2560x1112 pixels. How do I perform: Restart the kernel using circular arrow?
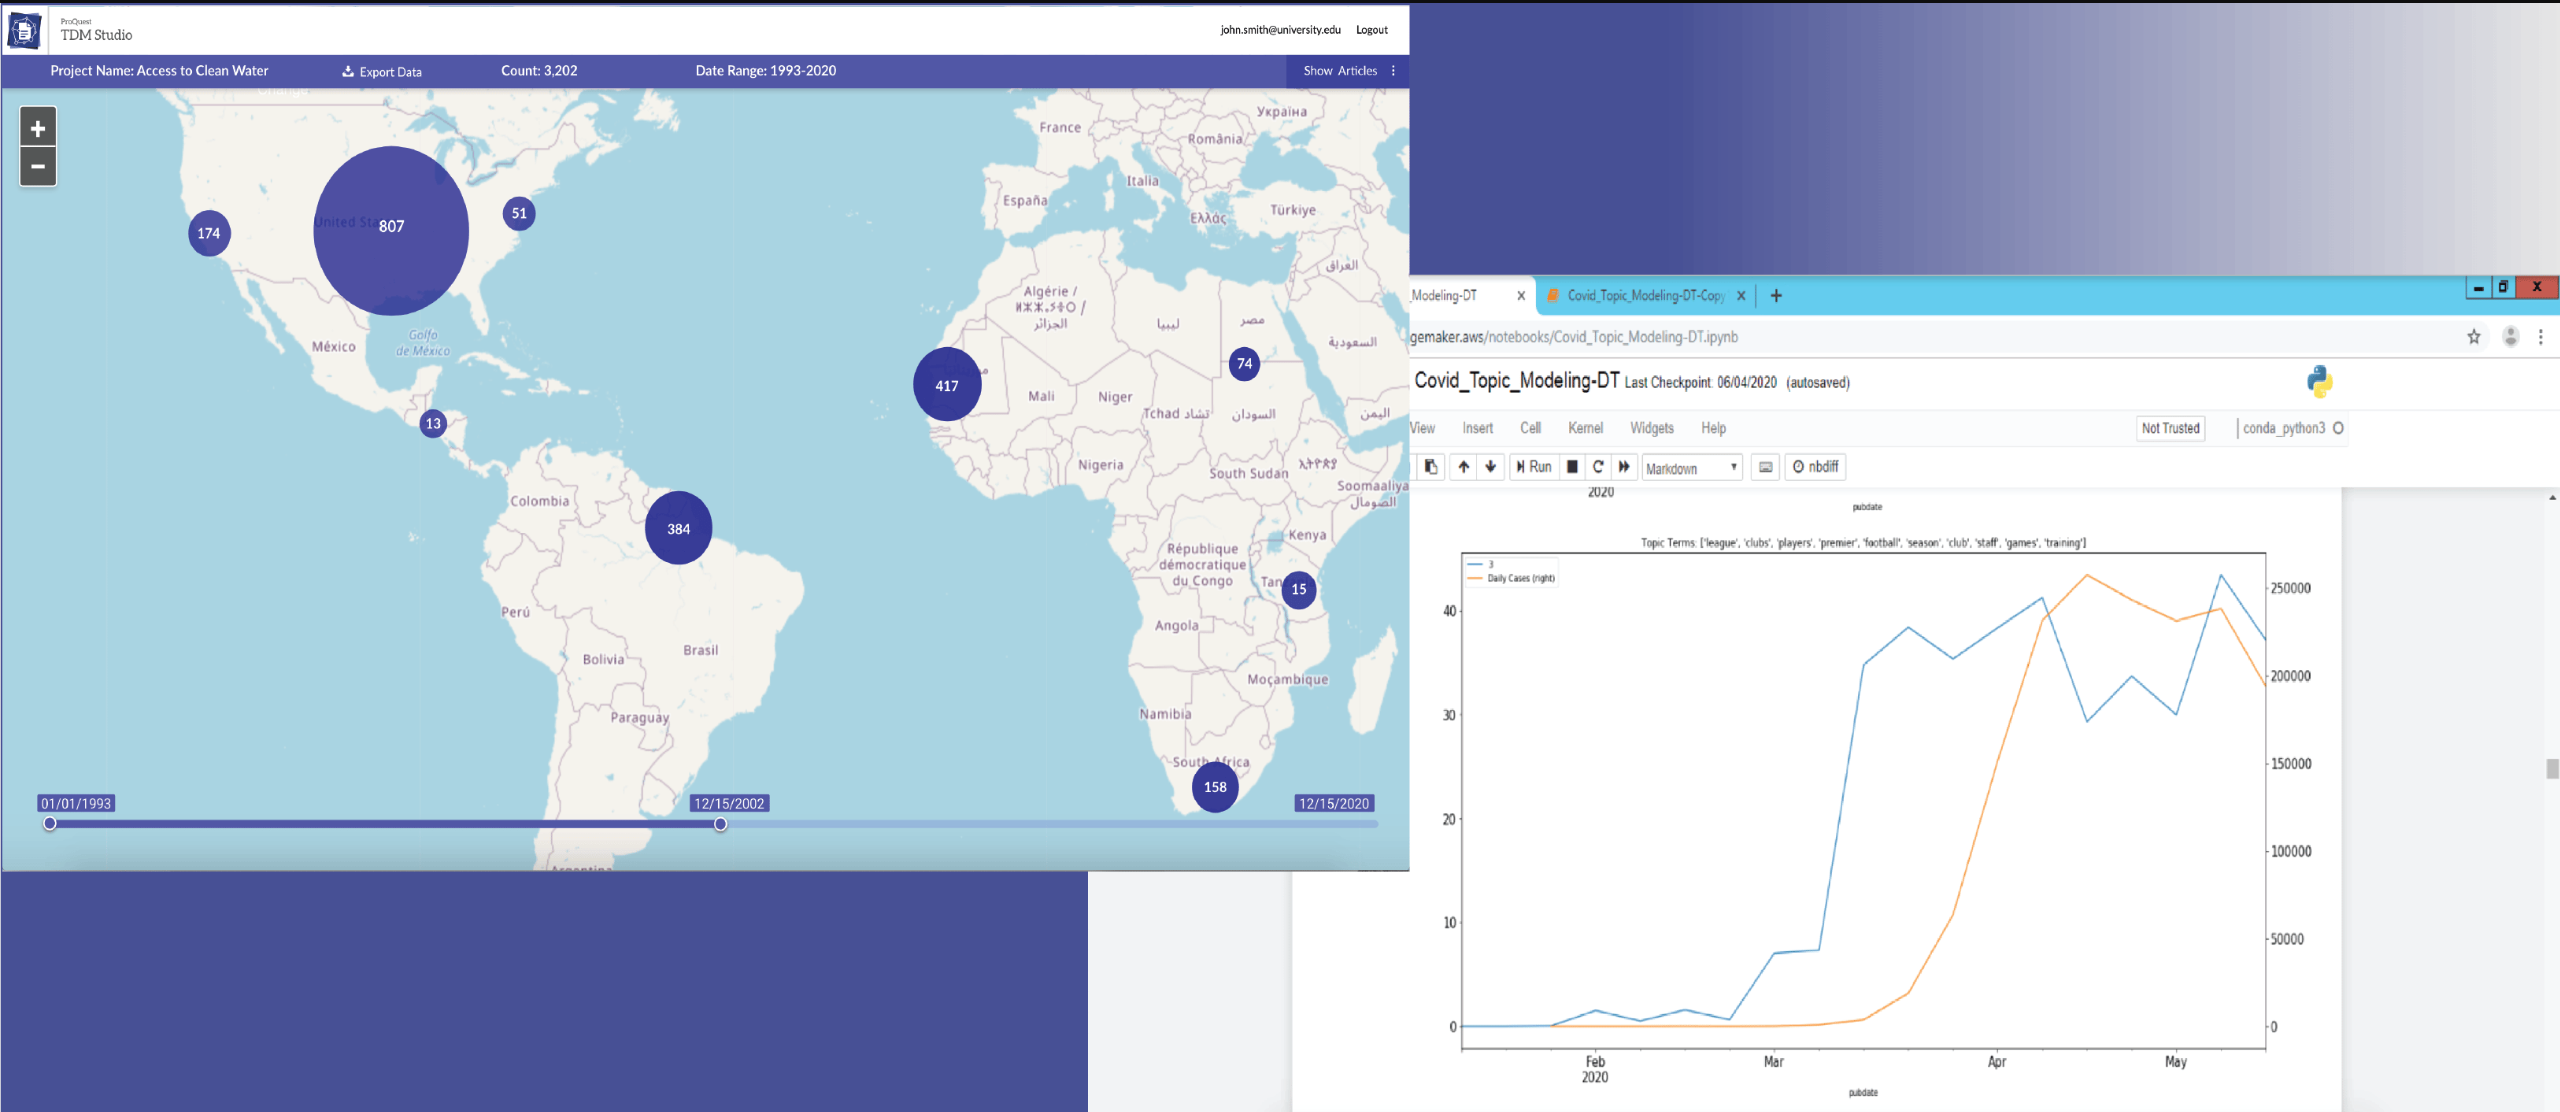coord(1598,467)
